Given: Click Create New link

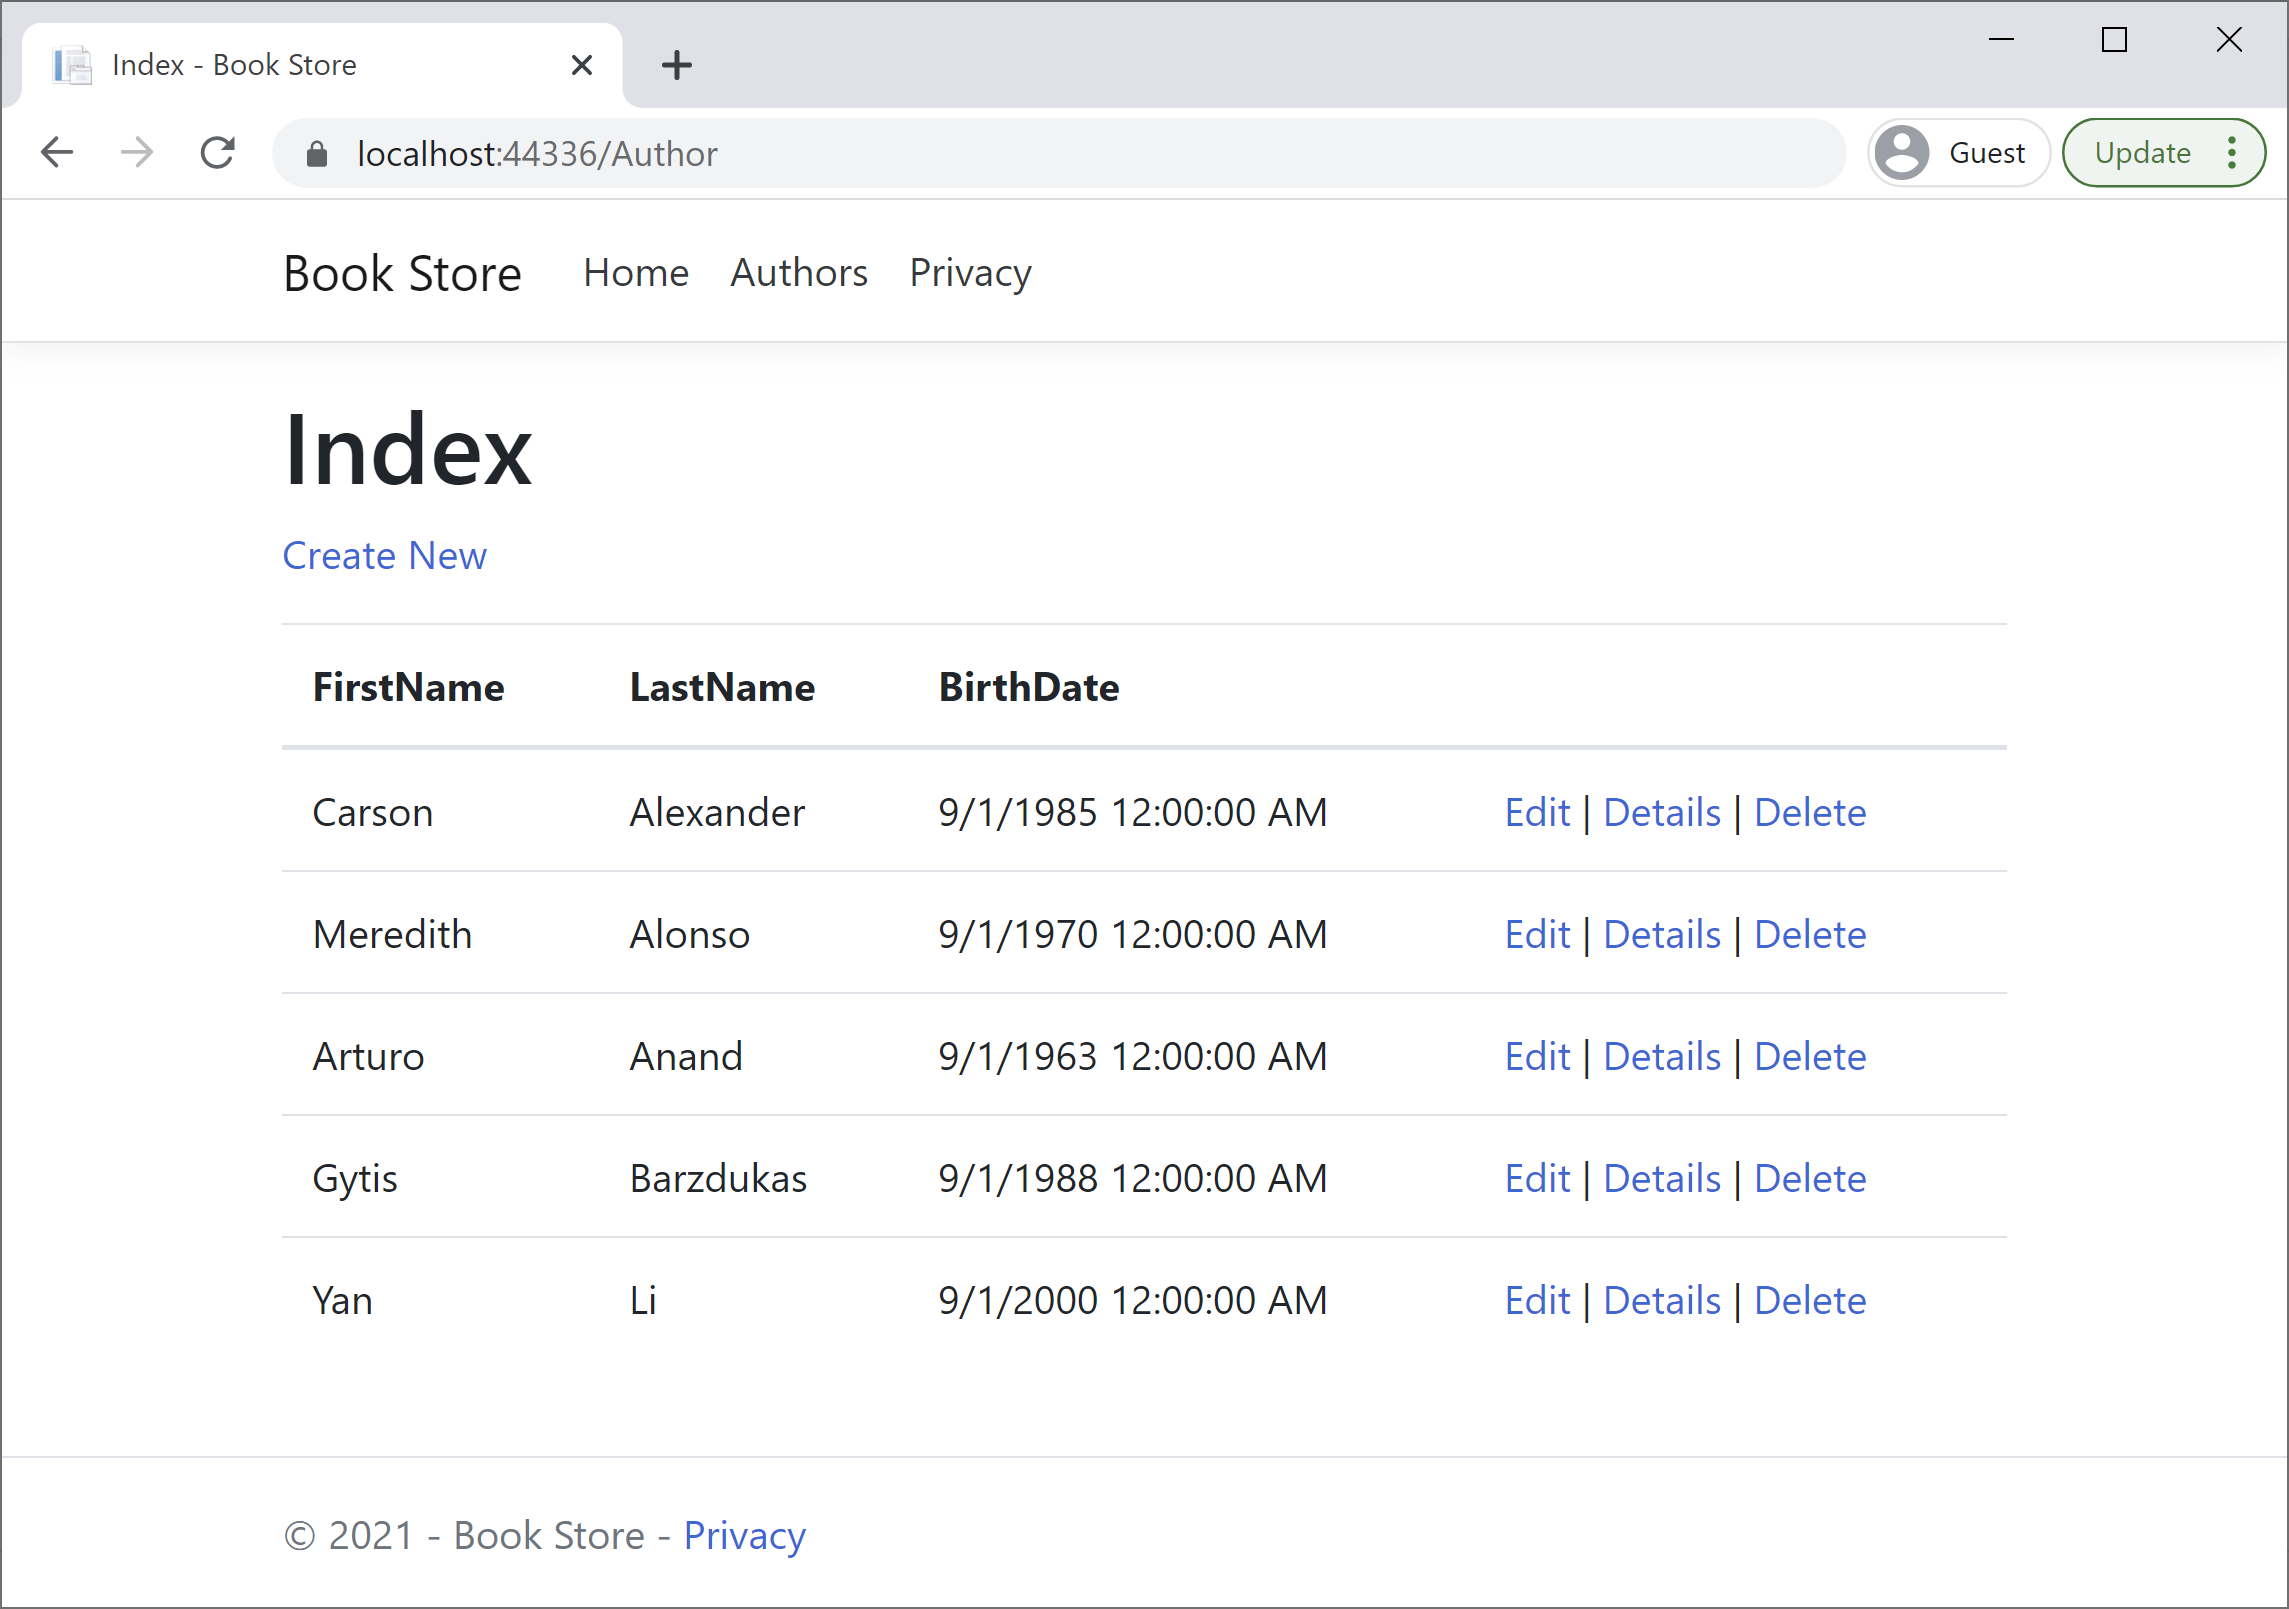Looking at the screenshot, I should tap(384, 556).
